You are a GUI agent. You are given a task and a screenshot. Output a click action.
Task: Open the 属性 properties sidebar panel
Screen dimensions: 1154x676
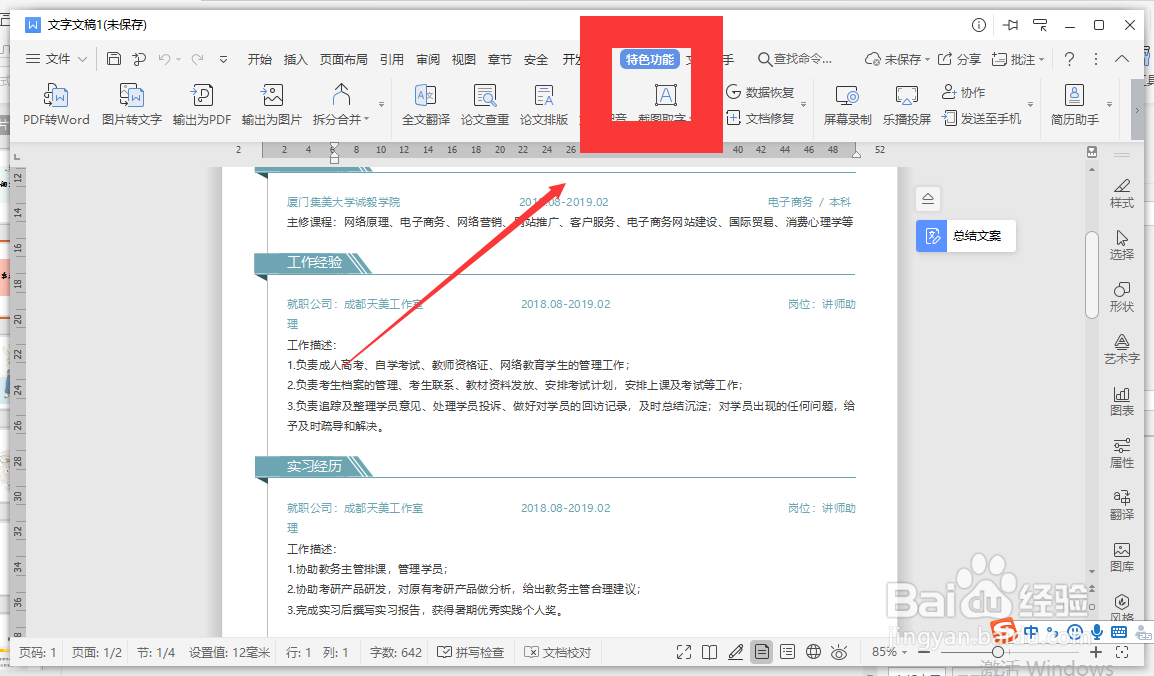click(1122, 453)
